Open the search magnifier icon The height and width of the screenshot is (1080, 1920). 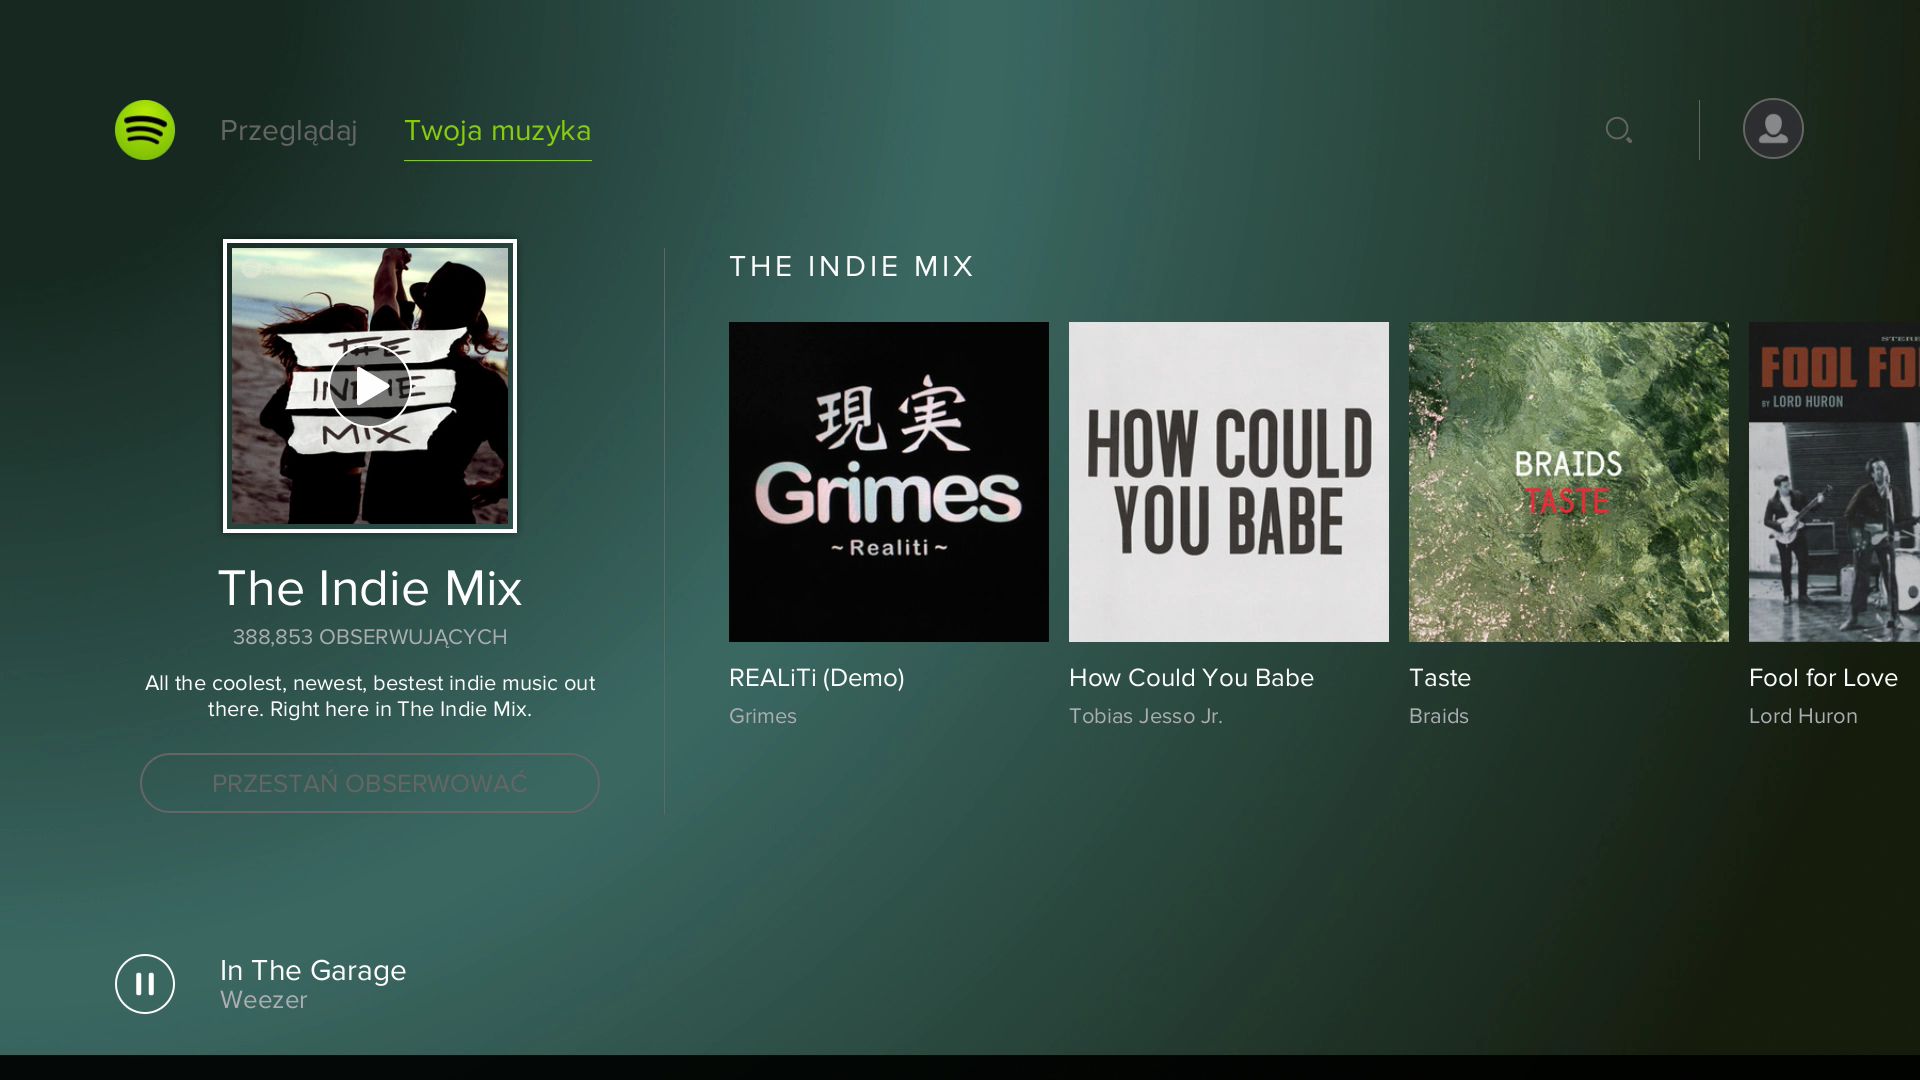coord(1618,130)
